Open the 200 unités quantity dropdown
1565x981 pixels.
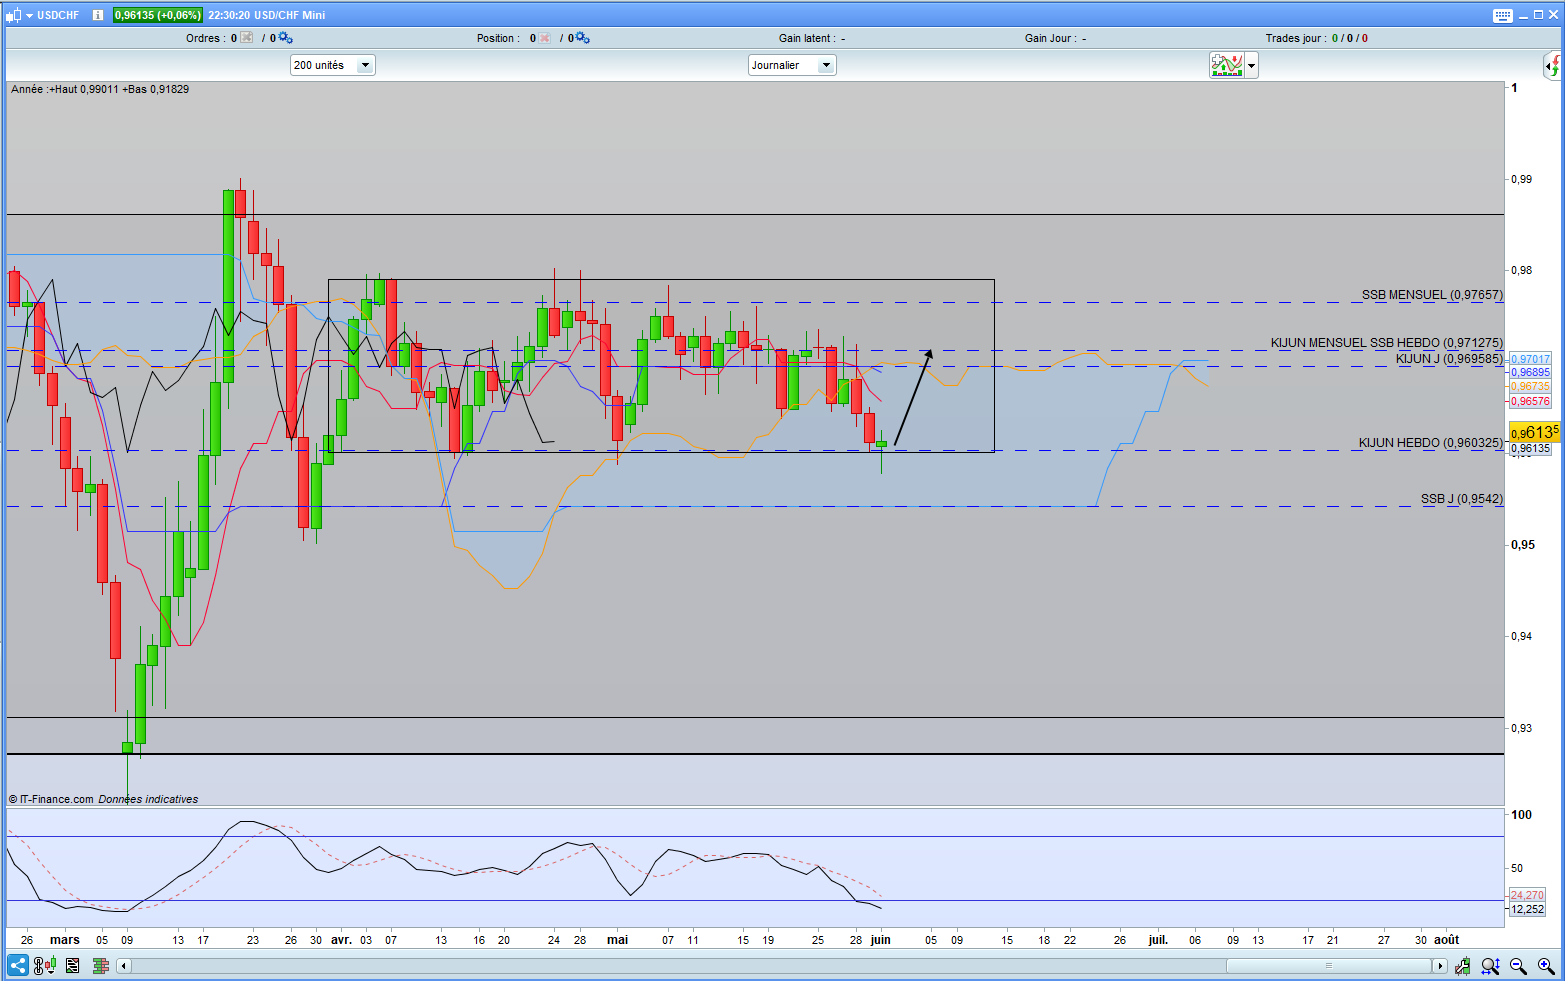click(333, 65)
